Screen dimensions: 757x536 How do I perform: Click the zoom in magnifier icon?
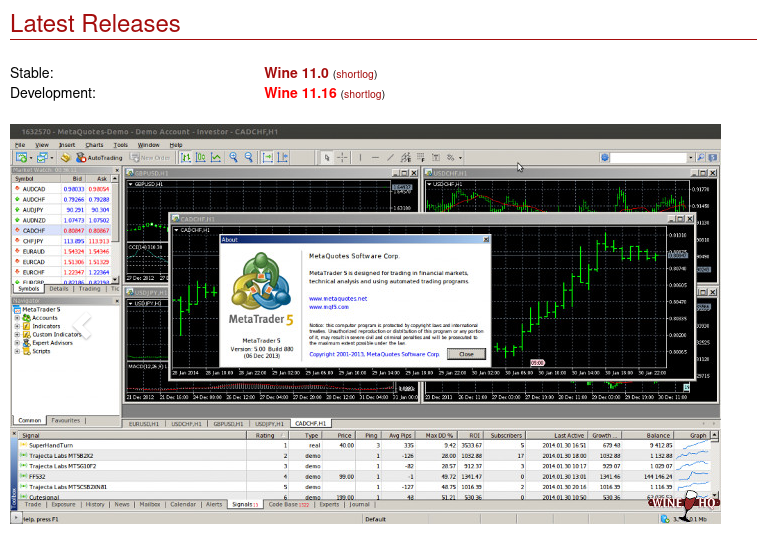[x=234, y=157]
